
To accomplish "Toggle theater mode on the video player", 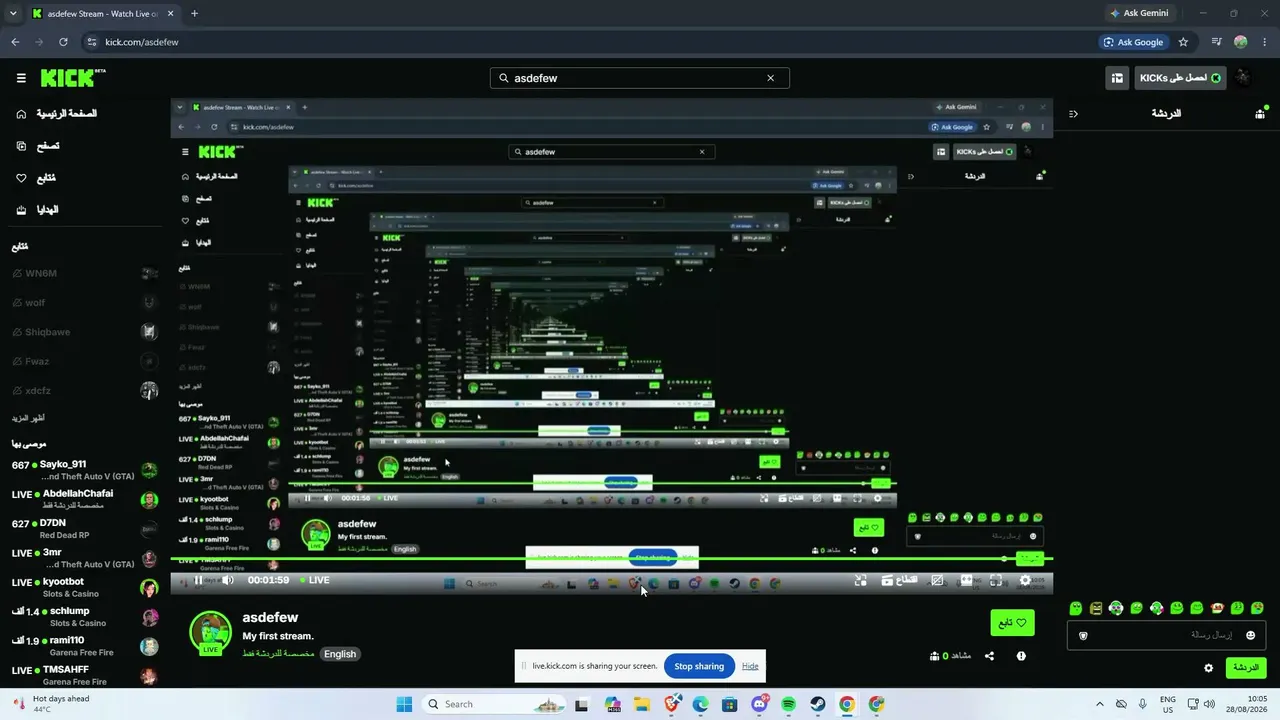I will click(966, 580).
